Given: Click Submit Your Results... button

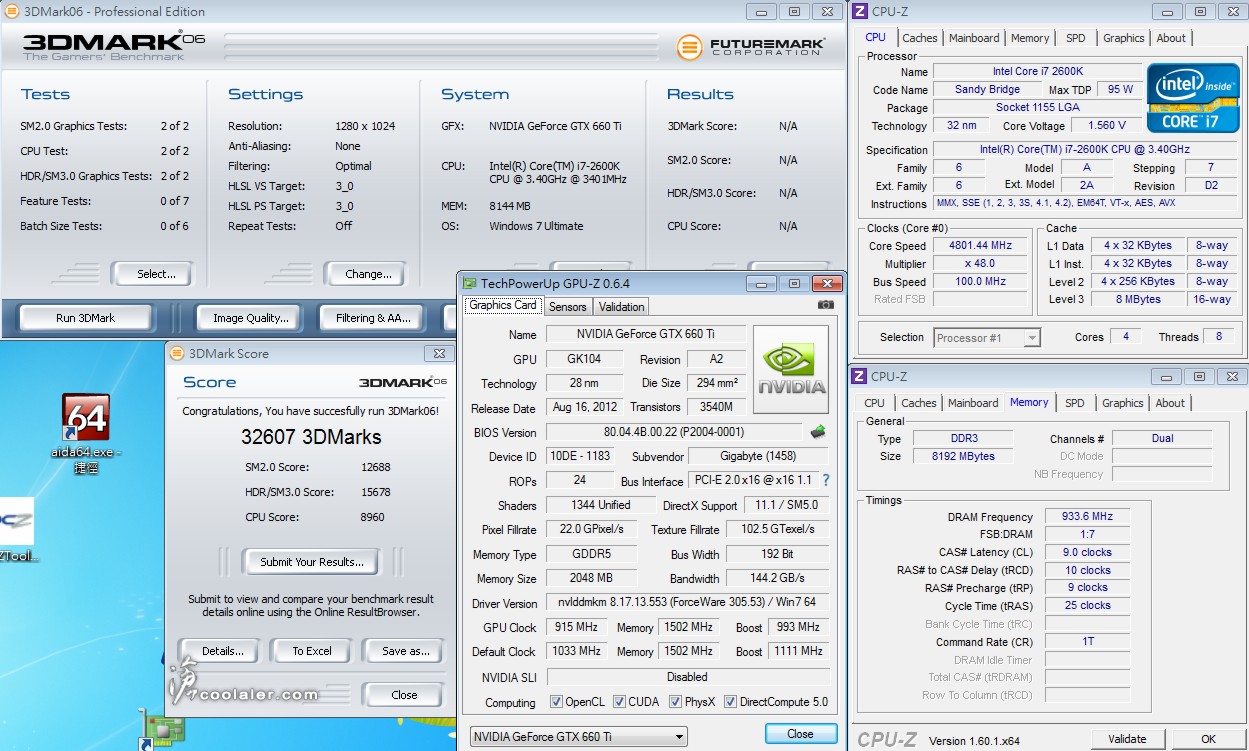Looking at the screenshot, I should click(312, 562).
